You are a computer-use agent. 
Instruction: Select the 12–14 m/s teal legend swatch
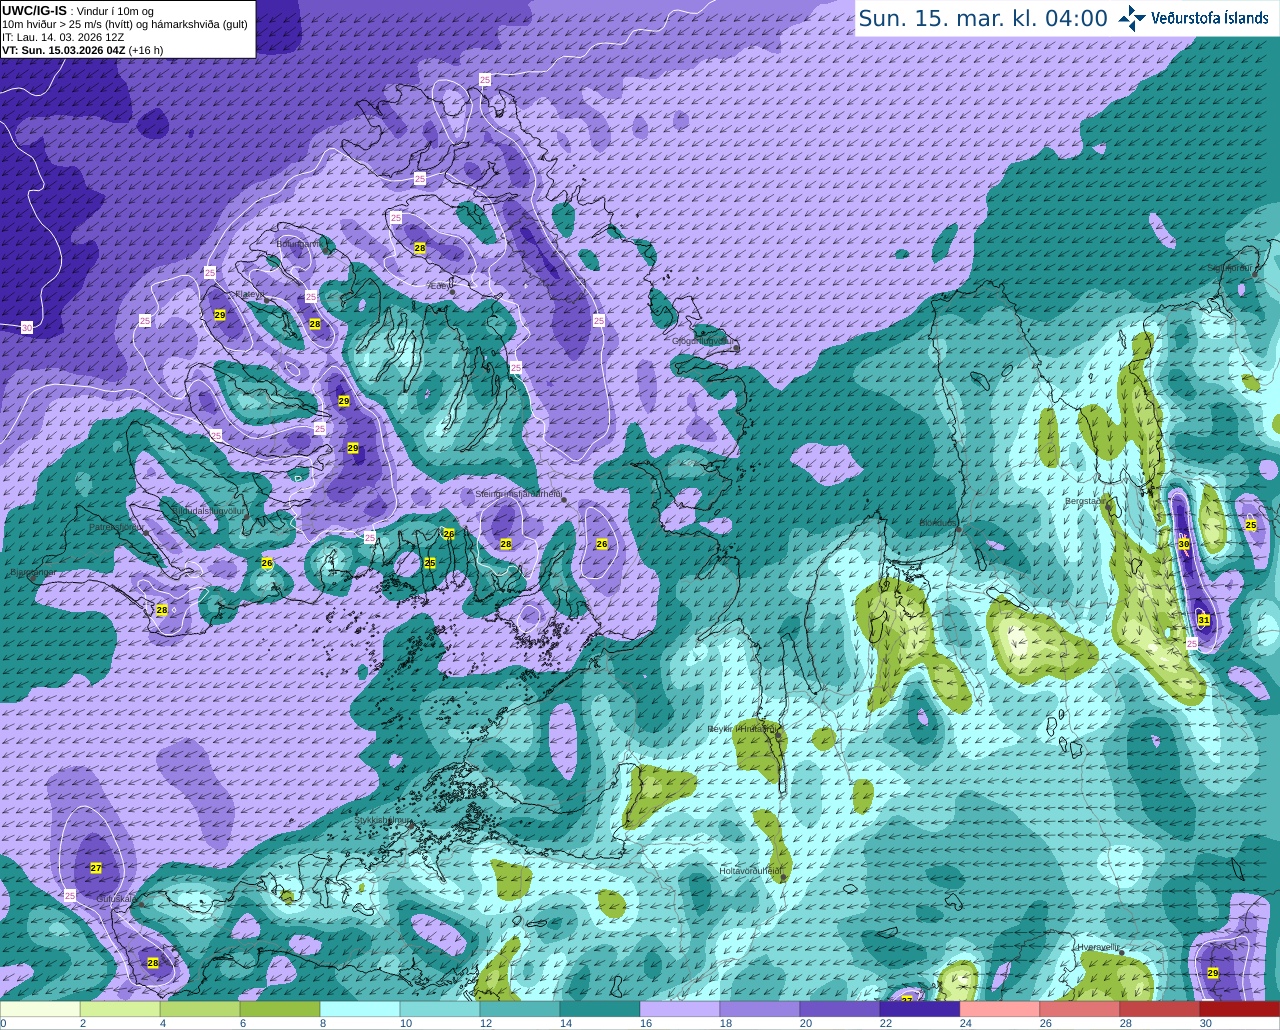(520, 1008)
